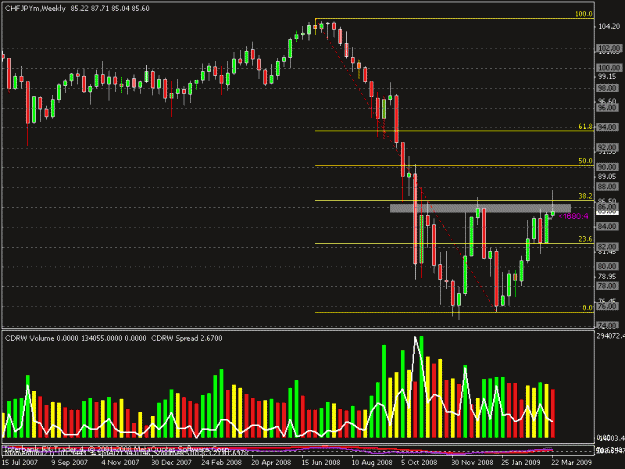Screen dimensions: 625x469
Task: Click the 22 Mar 2009 date label
Action: click(x=572, y=462)
